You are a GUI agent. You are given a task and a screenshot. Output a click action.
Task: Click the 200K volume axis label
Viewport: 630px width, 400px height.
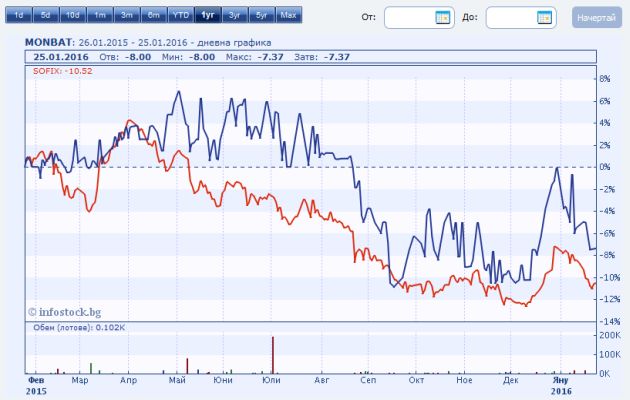[x=610, y=335]
